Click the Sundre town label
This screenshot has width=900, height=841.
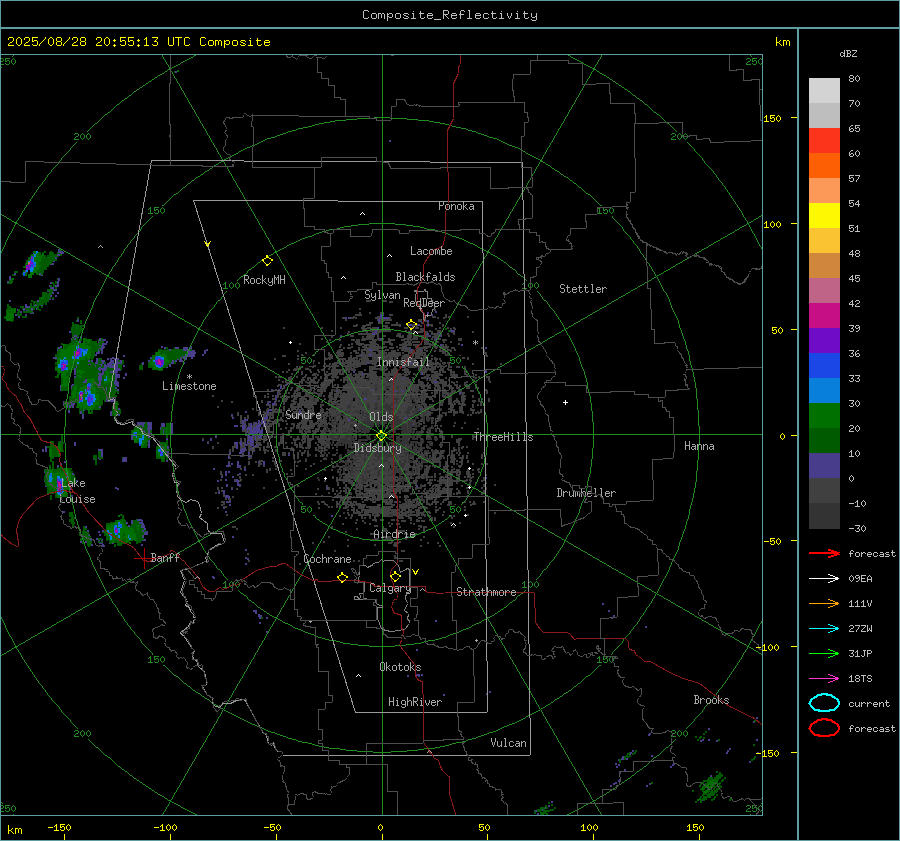tap(303, 414)
